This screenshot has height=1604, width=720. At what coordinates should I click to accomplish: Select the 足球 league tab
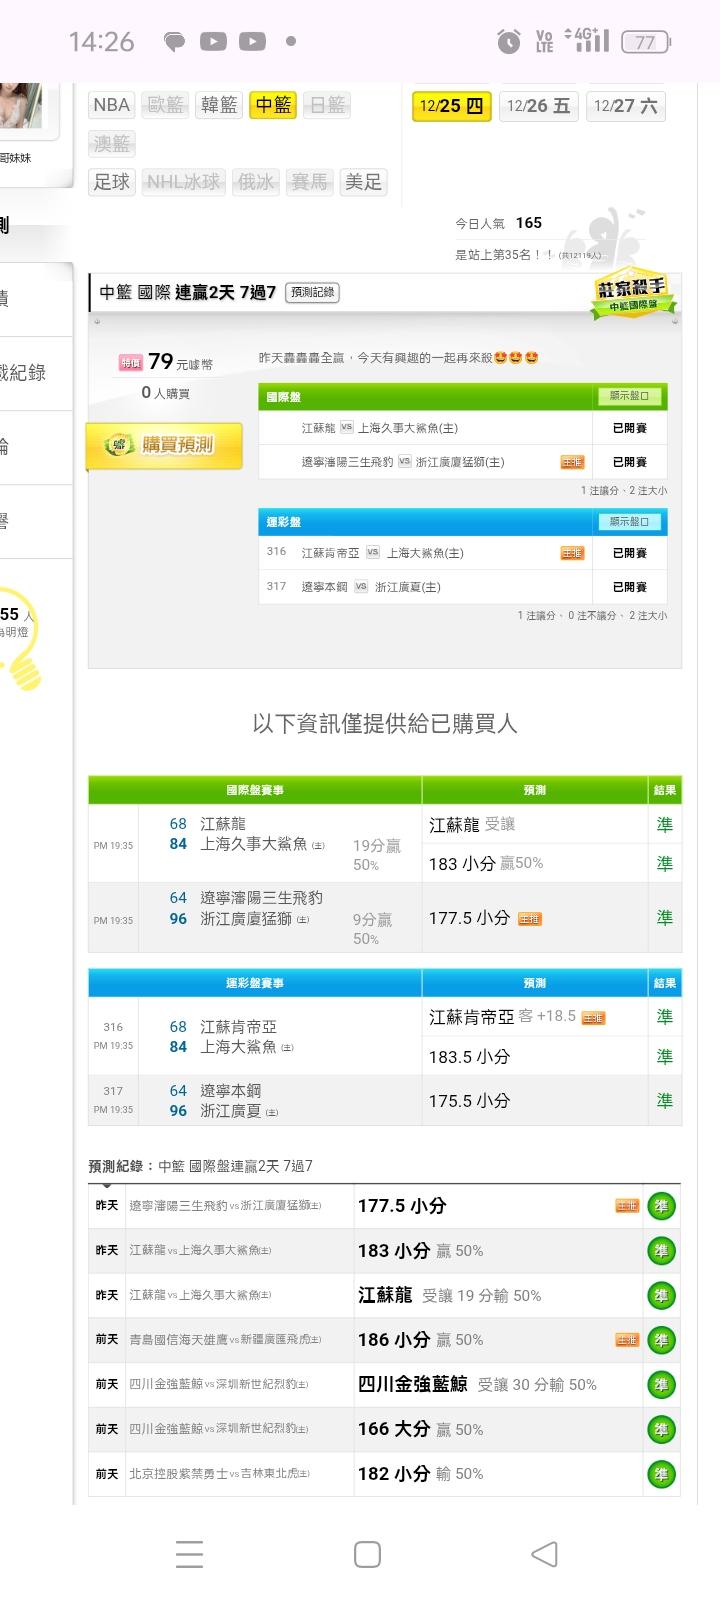click(x=111, y=182)
